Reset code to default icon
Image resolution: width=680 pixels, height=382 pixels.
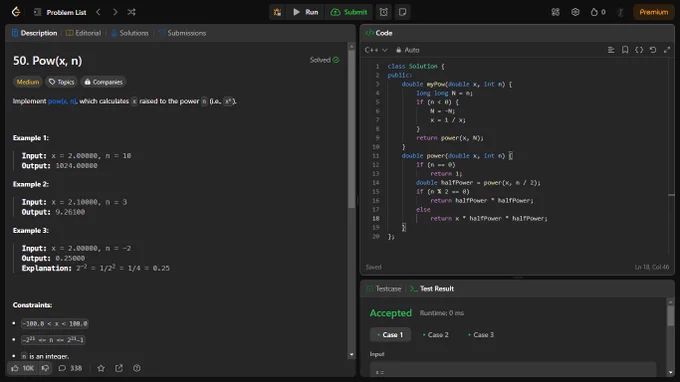click(x=653, y=50)
